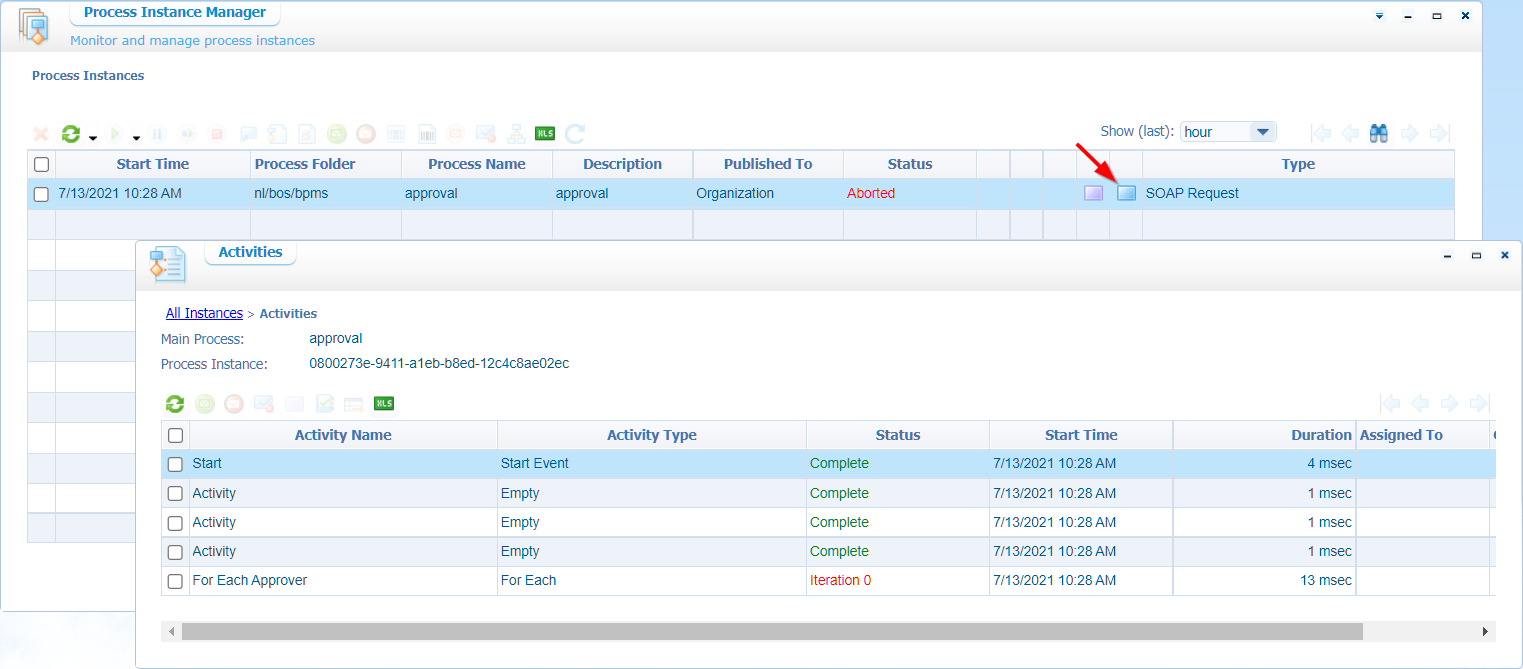
Task: Tick the checkbox for the approval process instance
Action: click(41, 194)
